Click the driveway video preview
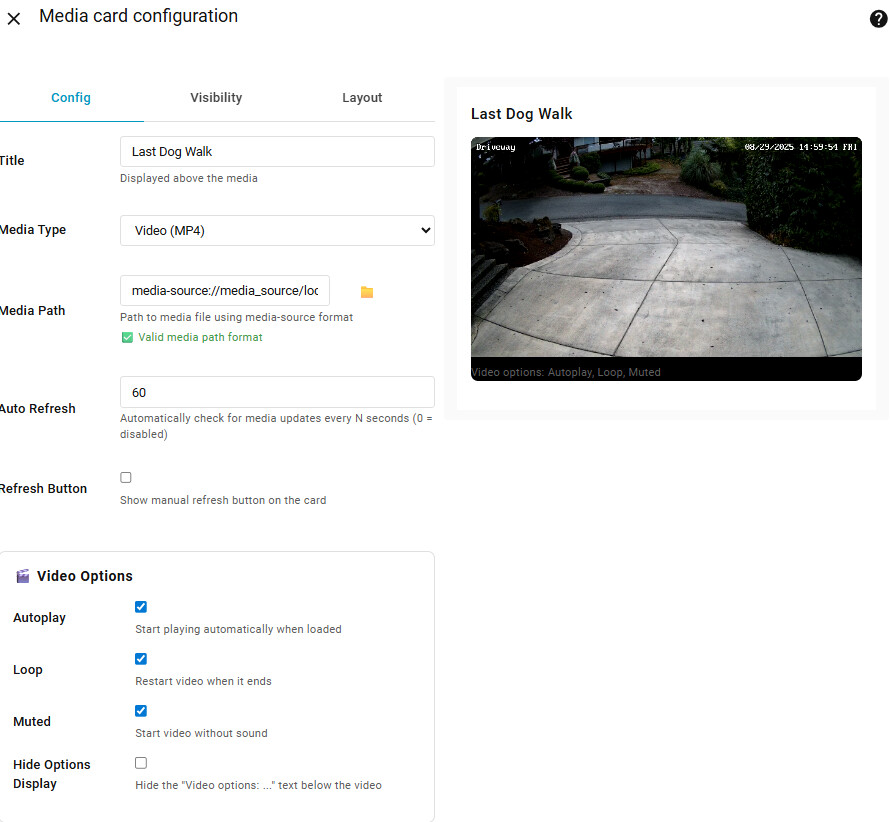The height and width of the screenshot is (822, 890). click(x=666, y=250)
